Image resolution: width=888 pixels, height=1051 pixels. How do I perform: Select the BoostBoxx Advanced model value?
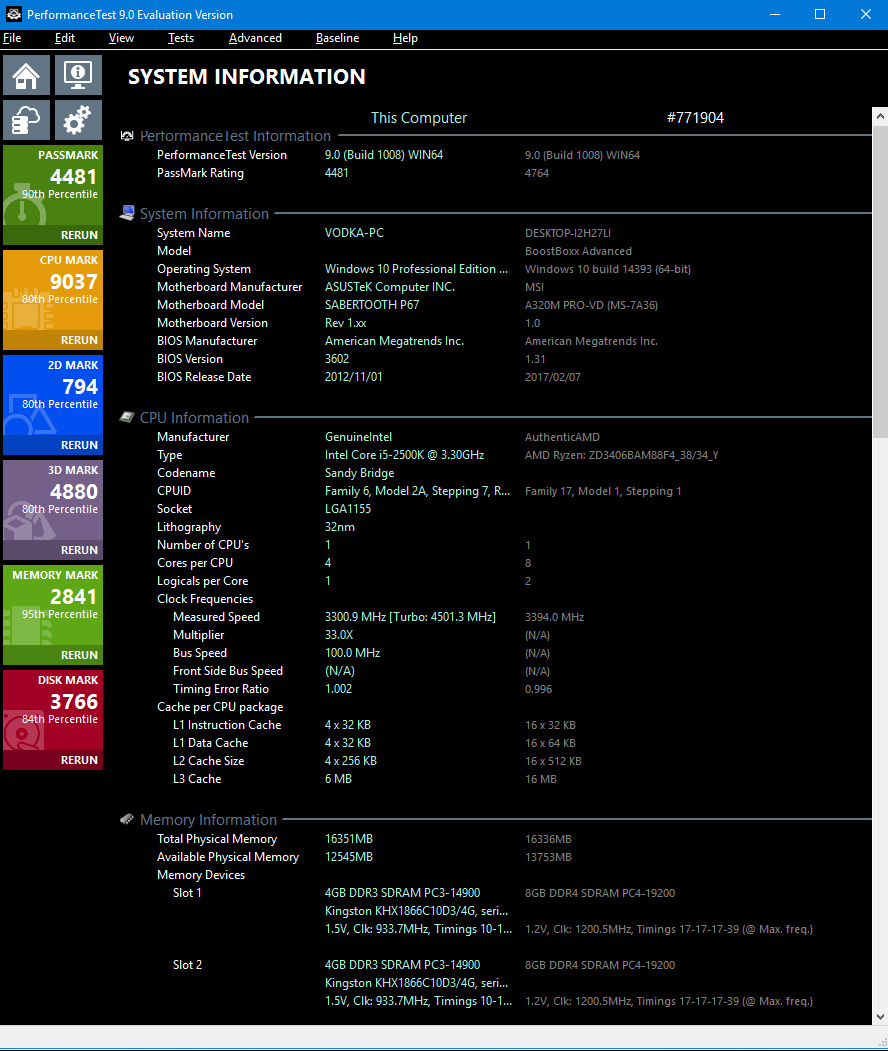click(578, 251)
